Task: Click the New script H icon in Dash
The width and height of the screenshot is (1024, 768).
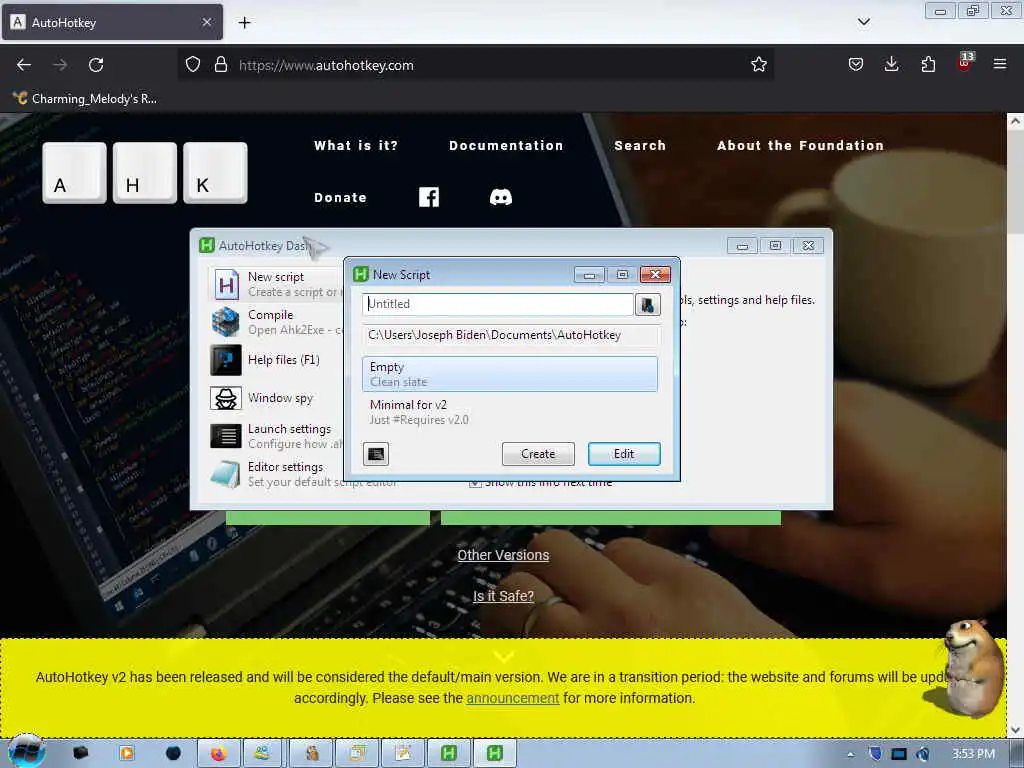Action: tap(226, 284)
